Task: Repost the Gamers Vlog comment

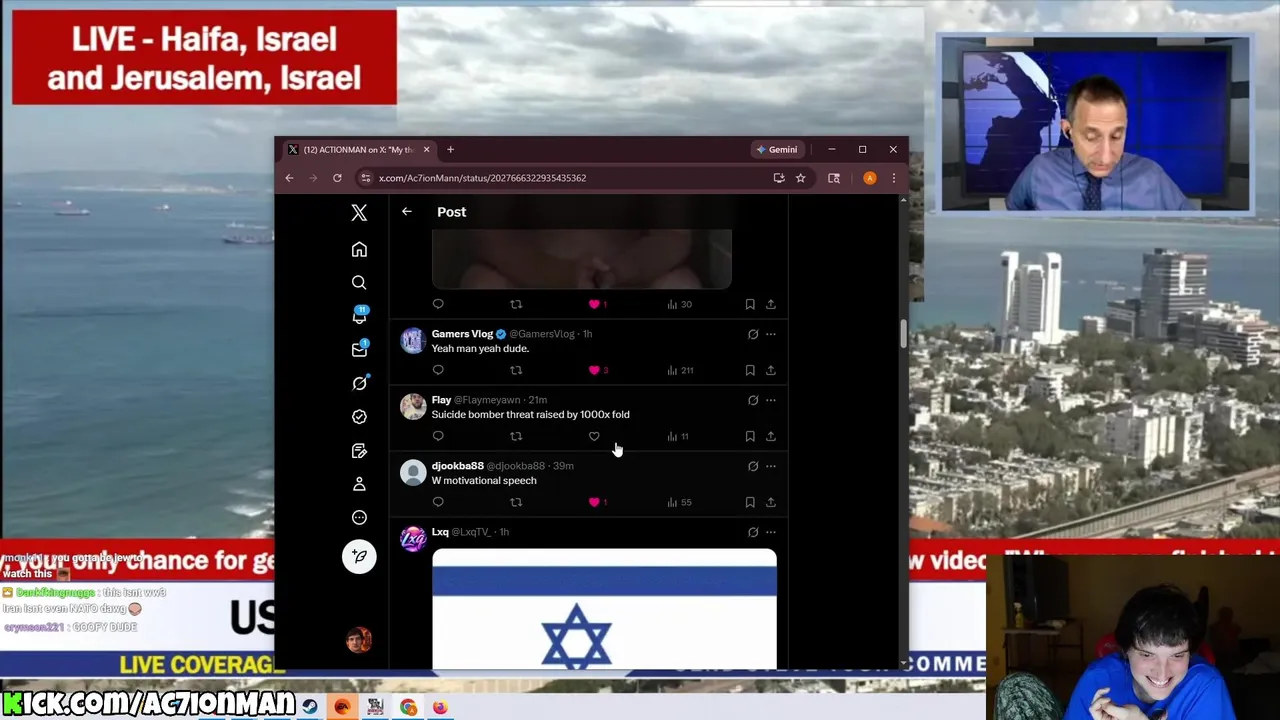Action: coord(516,370)
